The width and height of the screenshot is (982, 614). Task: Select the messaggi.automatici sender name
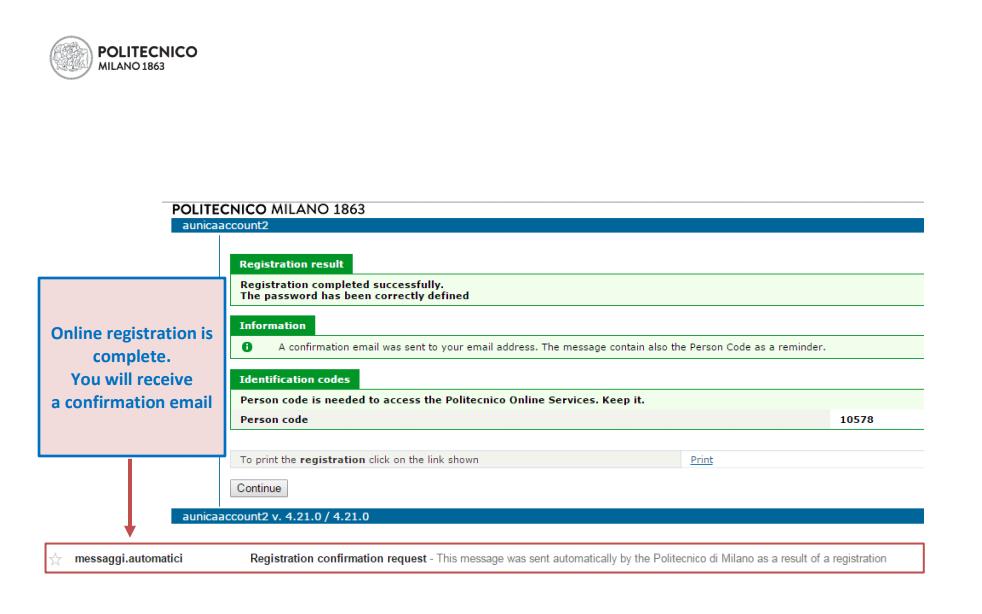pos(128,558)
